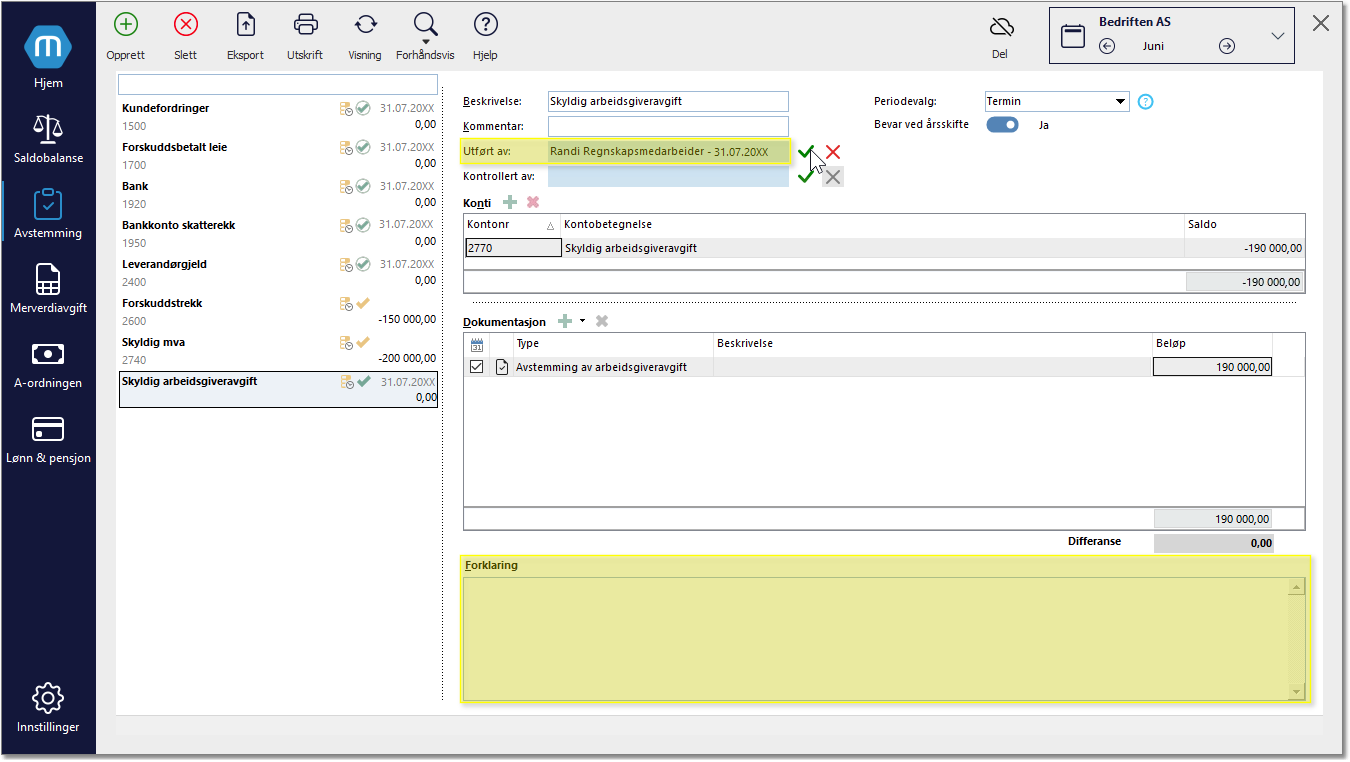1350x762 pixels.
Task: Click the Kommentar input field
Action: [x=668, y=126]
